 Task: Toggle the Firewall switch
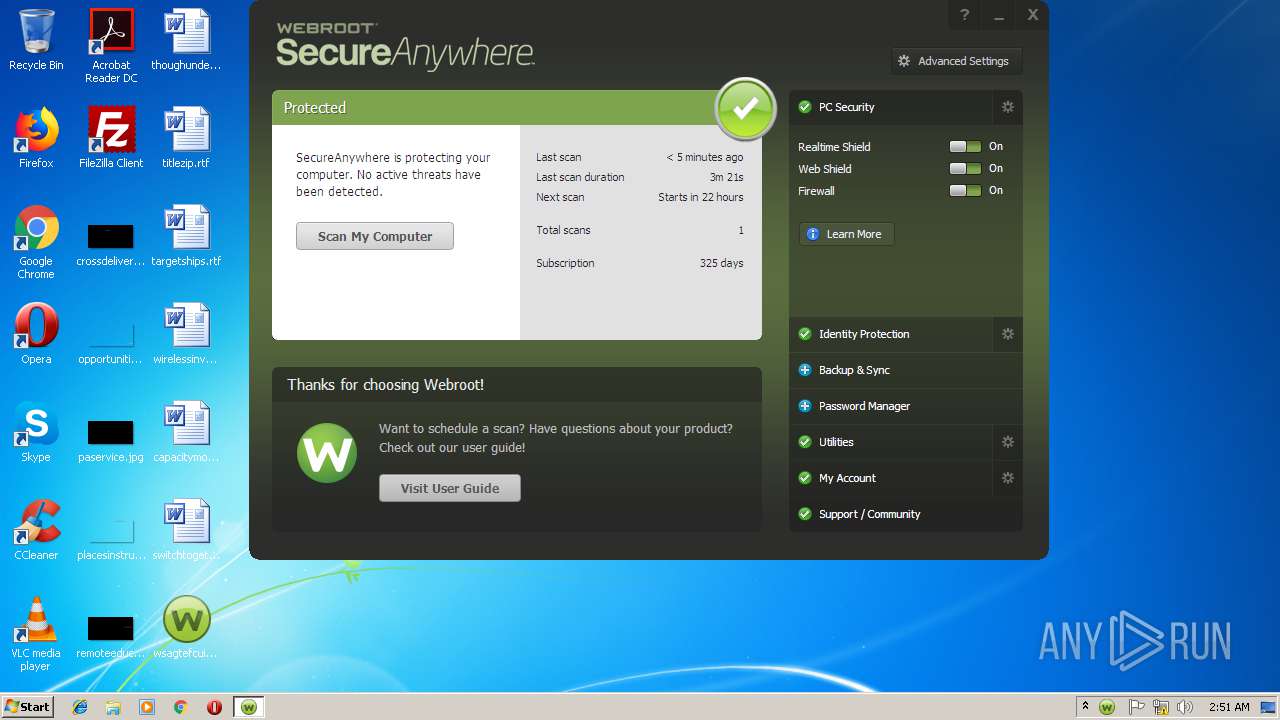pos(965,191)
